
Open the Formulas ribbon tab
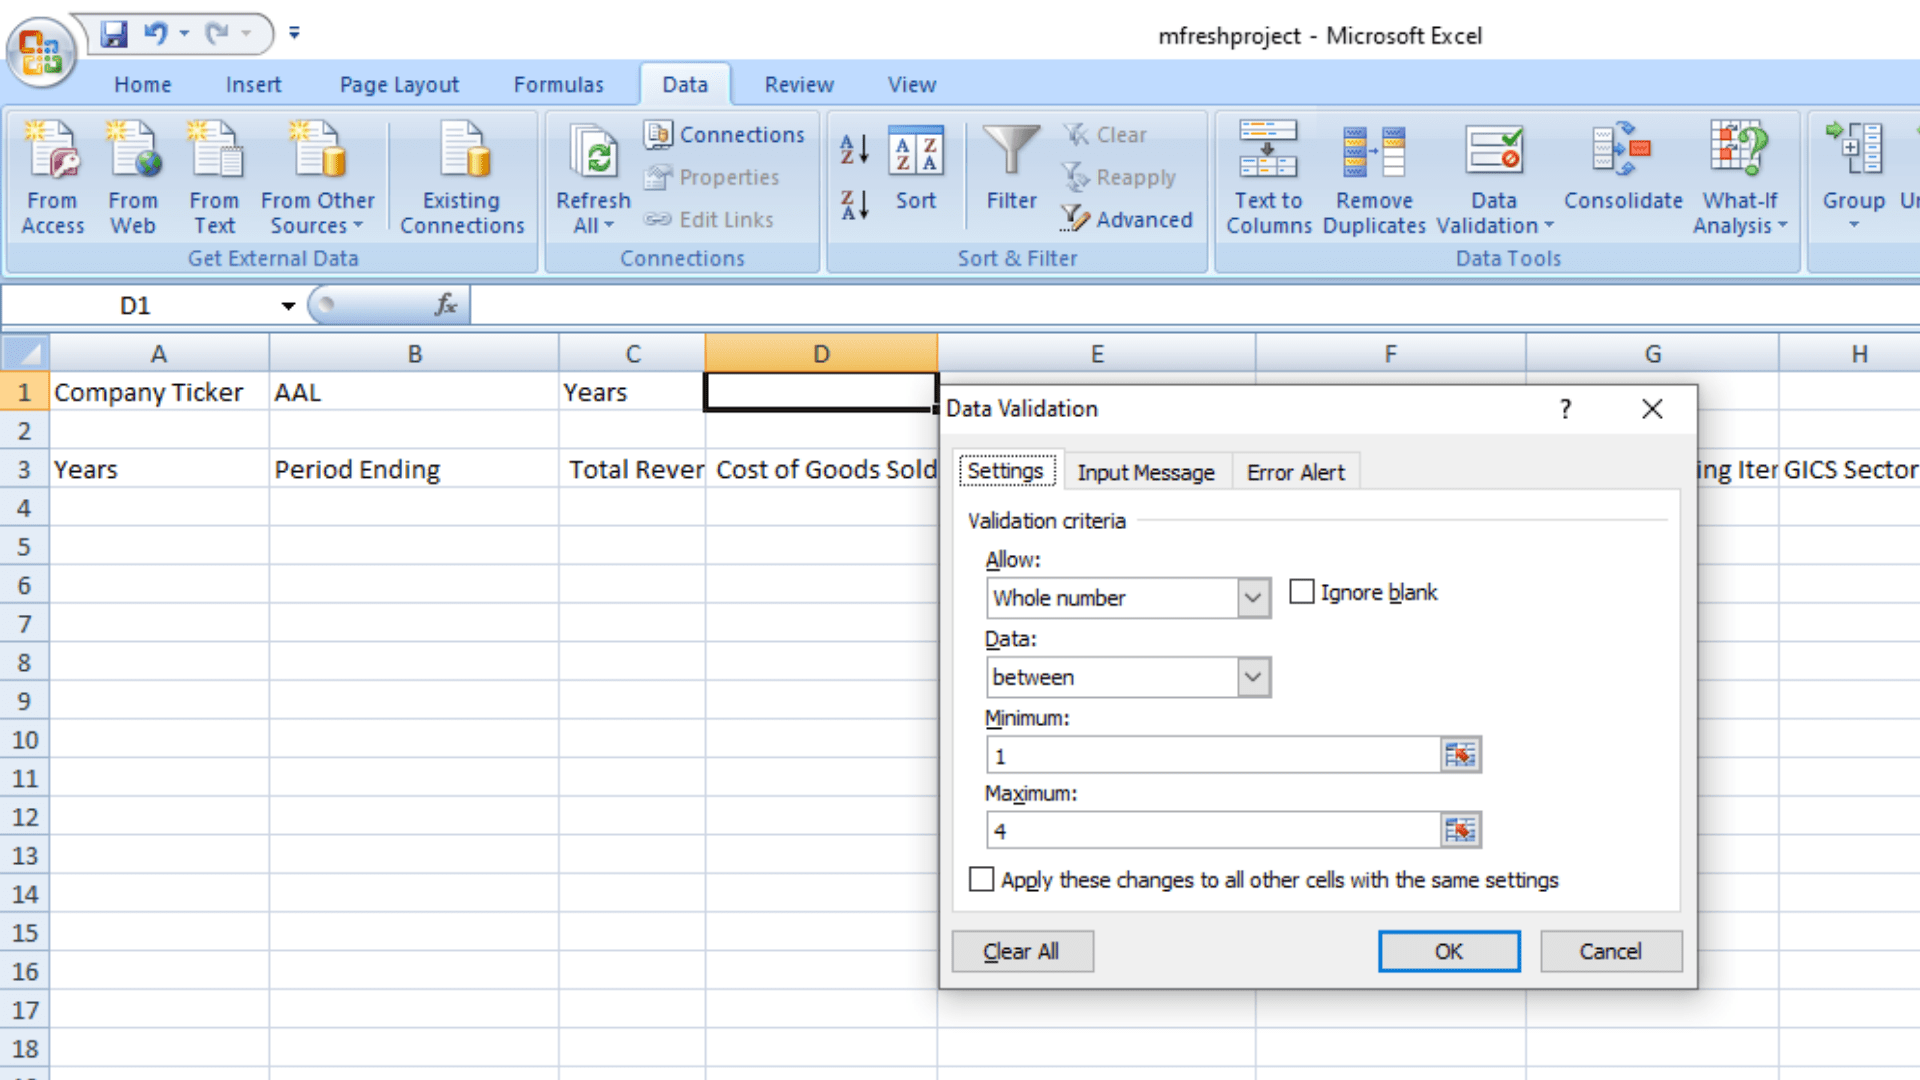[x=558, y=85]
